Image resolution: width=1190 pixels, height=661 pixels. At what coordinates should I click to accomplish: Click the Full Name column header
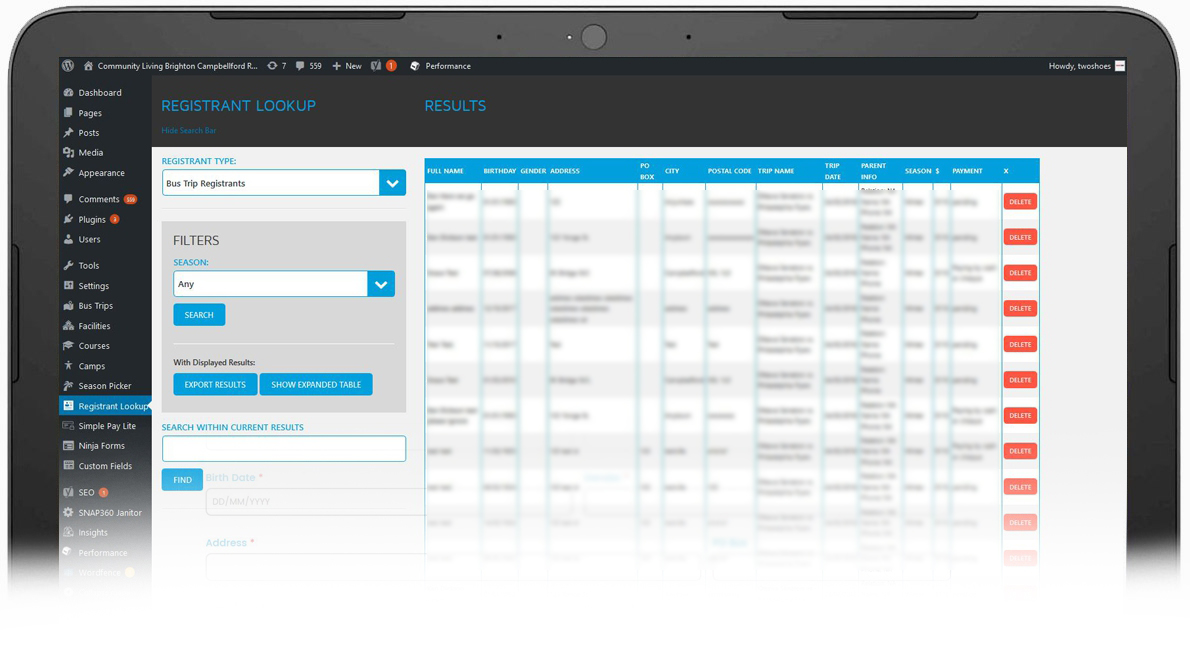point(445,171)
